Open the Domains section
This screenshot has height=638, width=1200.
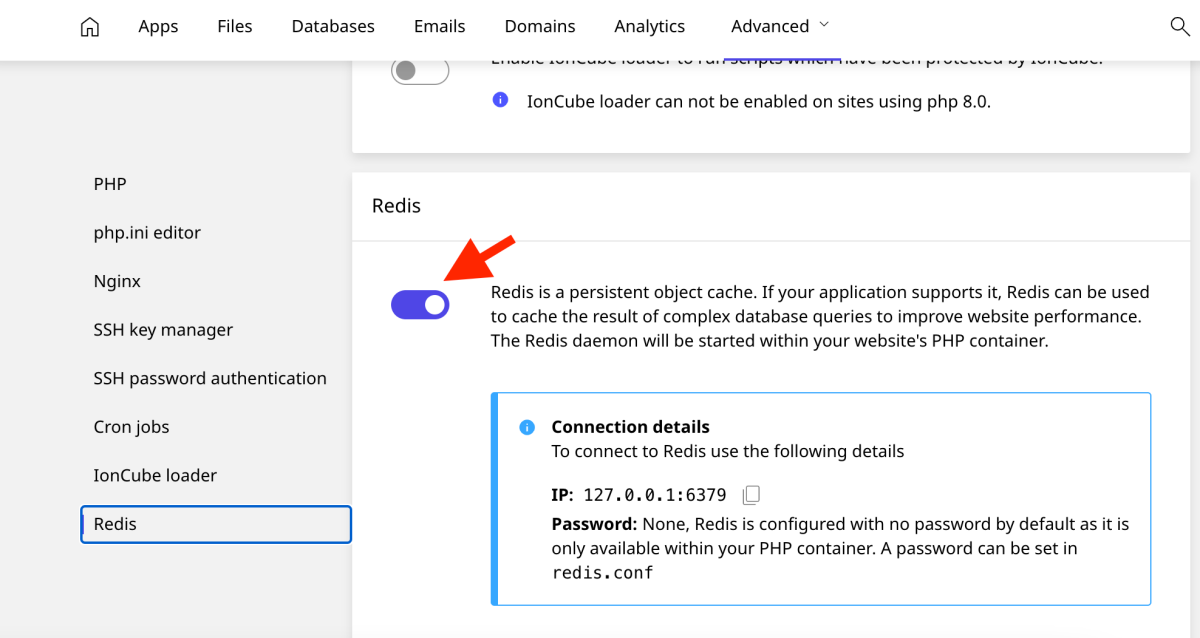tap(540, 26)
